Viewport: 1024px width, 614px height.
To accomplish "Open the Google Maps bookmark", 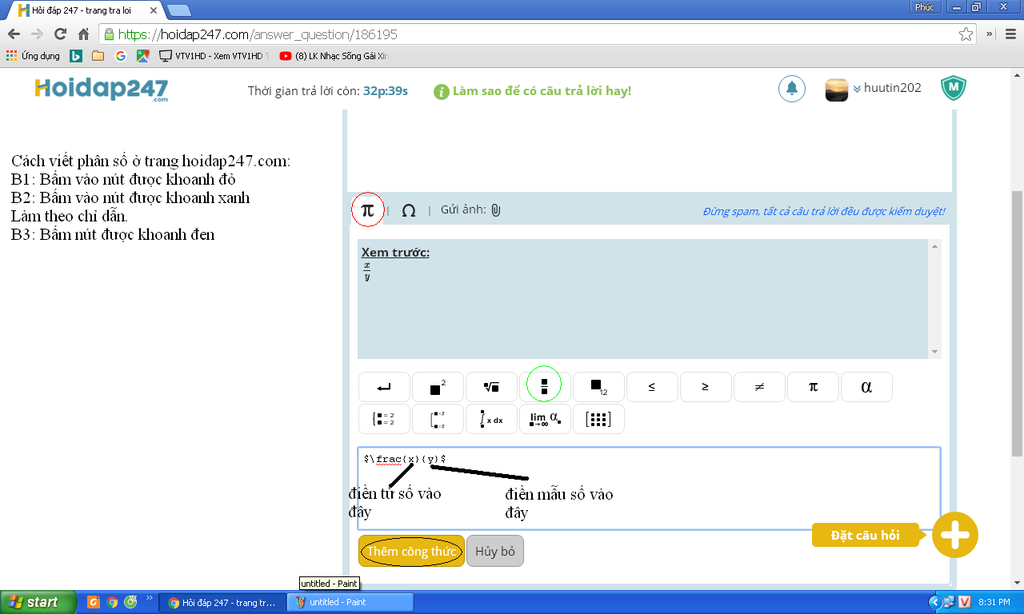I will point(142,56).
